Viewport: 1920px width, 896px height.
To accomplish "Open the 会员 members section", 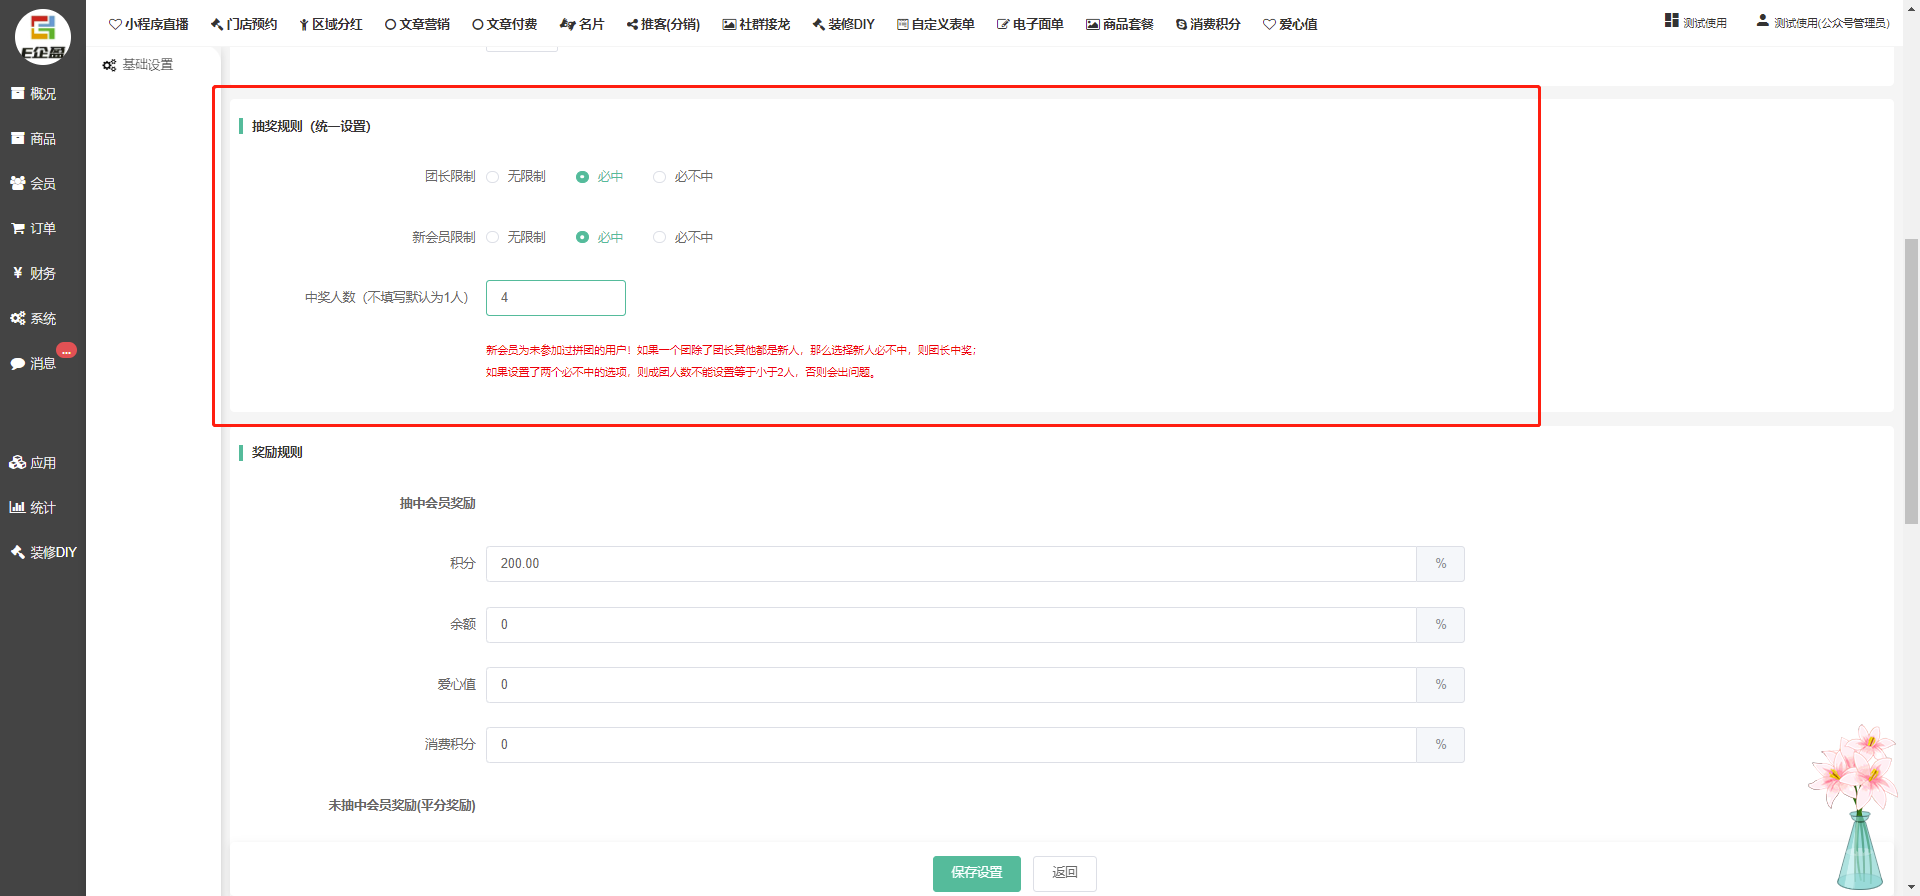I will coord(34,184).
